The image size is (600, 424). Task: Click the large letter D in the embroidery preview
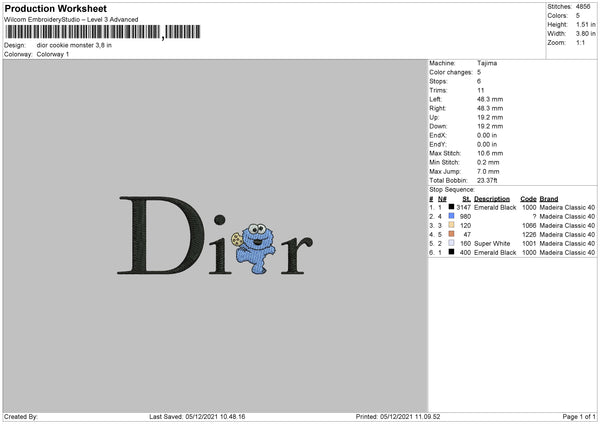[x=161, y=235]
